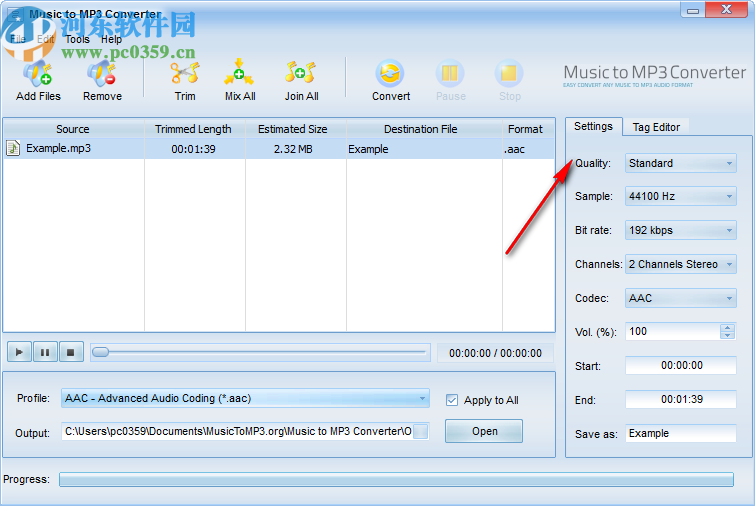This screenshot has width=755, height=506.
Task: Click the Open output folder button
Action: point(484,431)
